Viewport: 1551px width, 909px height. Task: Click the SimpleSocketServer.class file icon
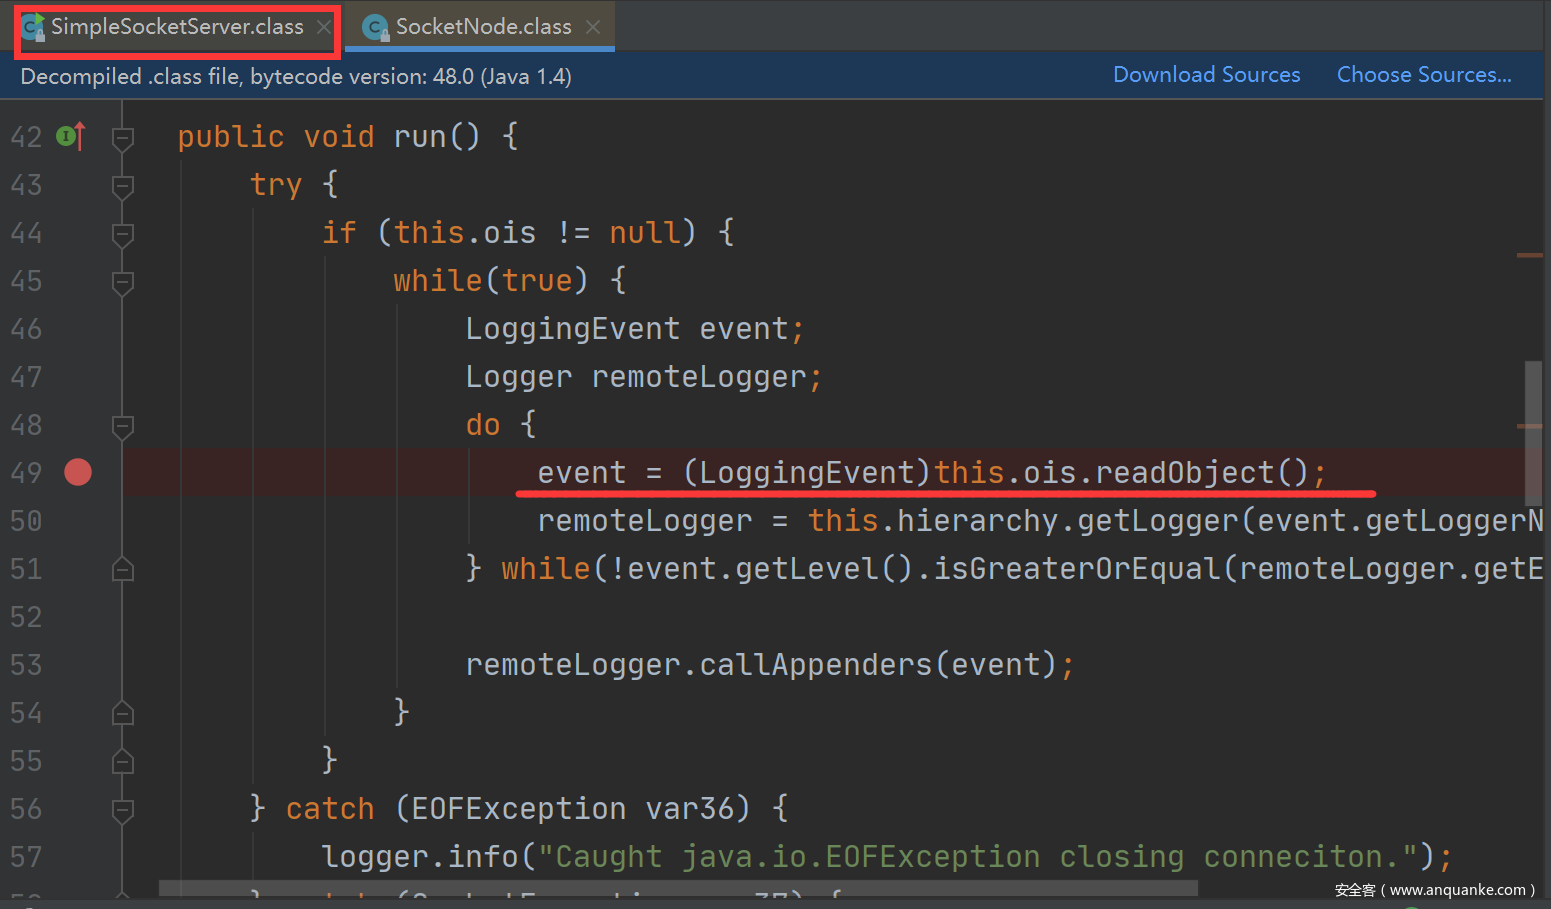[33, 27]
